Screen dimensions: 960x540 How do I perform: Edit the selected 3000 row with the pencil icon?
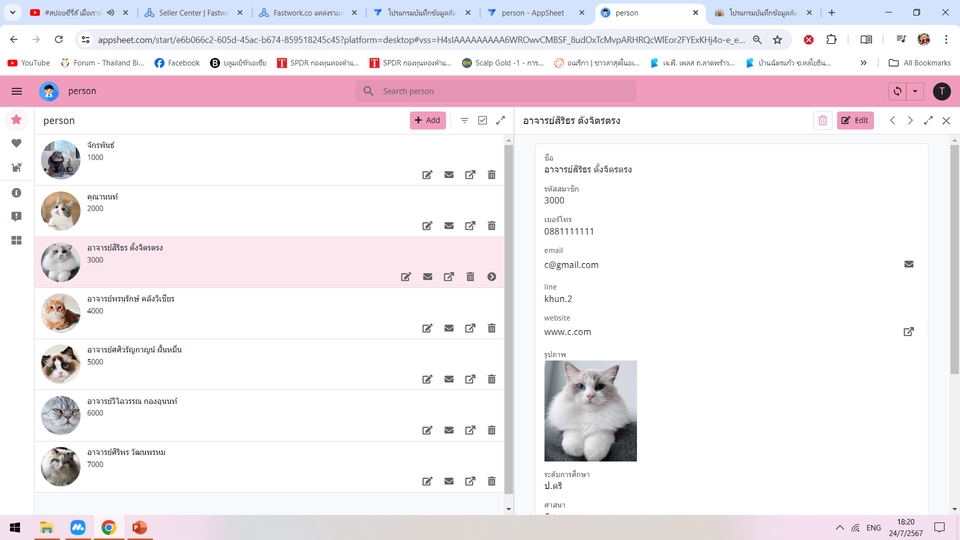click(x=406, y=277)
